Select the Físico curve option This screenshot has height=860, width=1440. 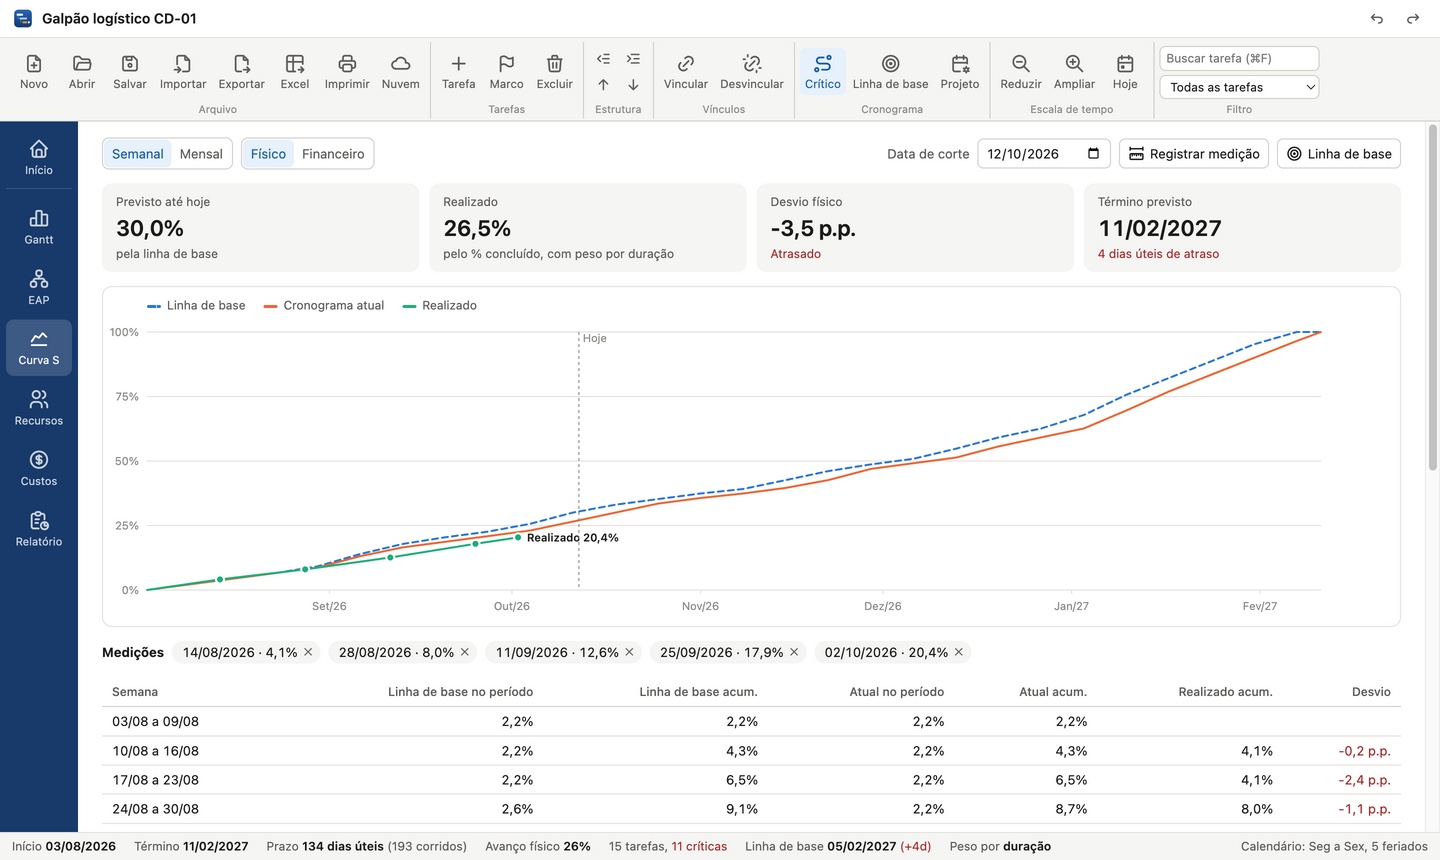click(x=268, y=154)
